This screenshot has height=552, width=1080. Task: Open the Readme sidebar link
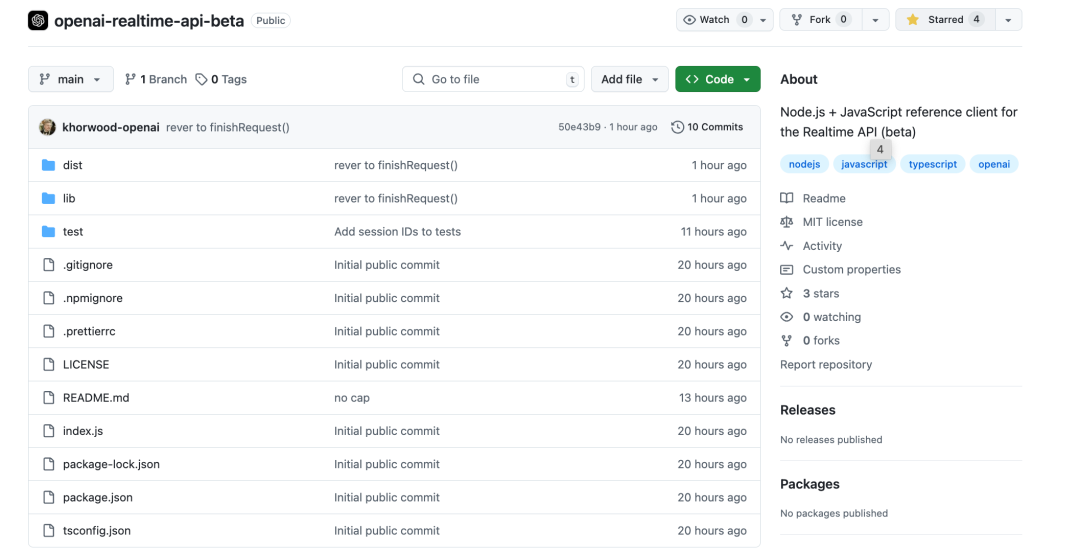824,198
